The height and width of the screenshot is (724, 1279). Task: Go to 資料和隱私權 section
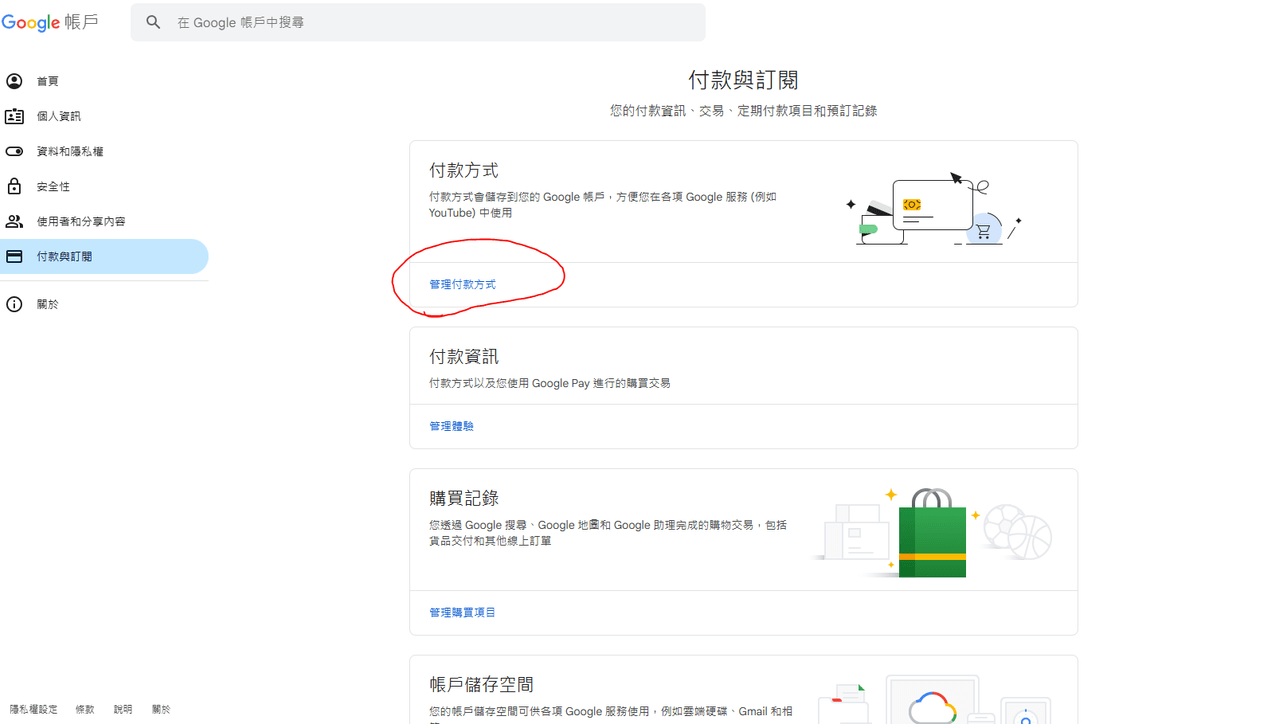point(104,151)
